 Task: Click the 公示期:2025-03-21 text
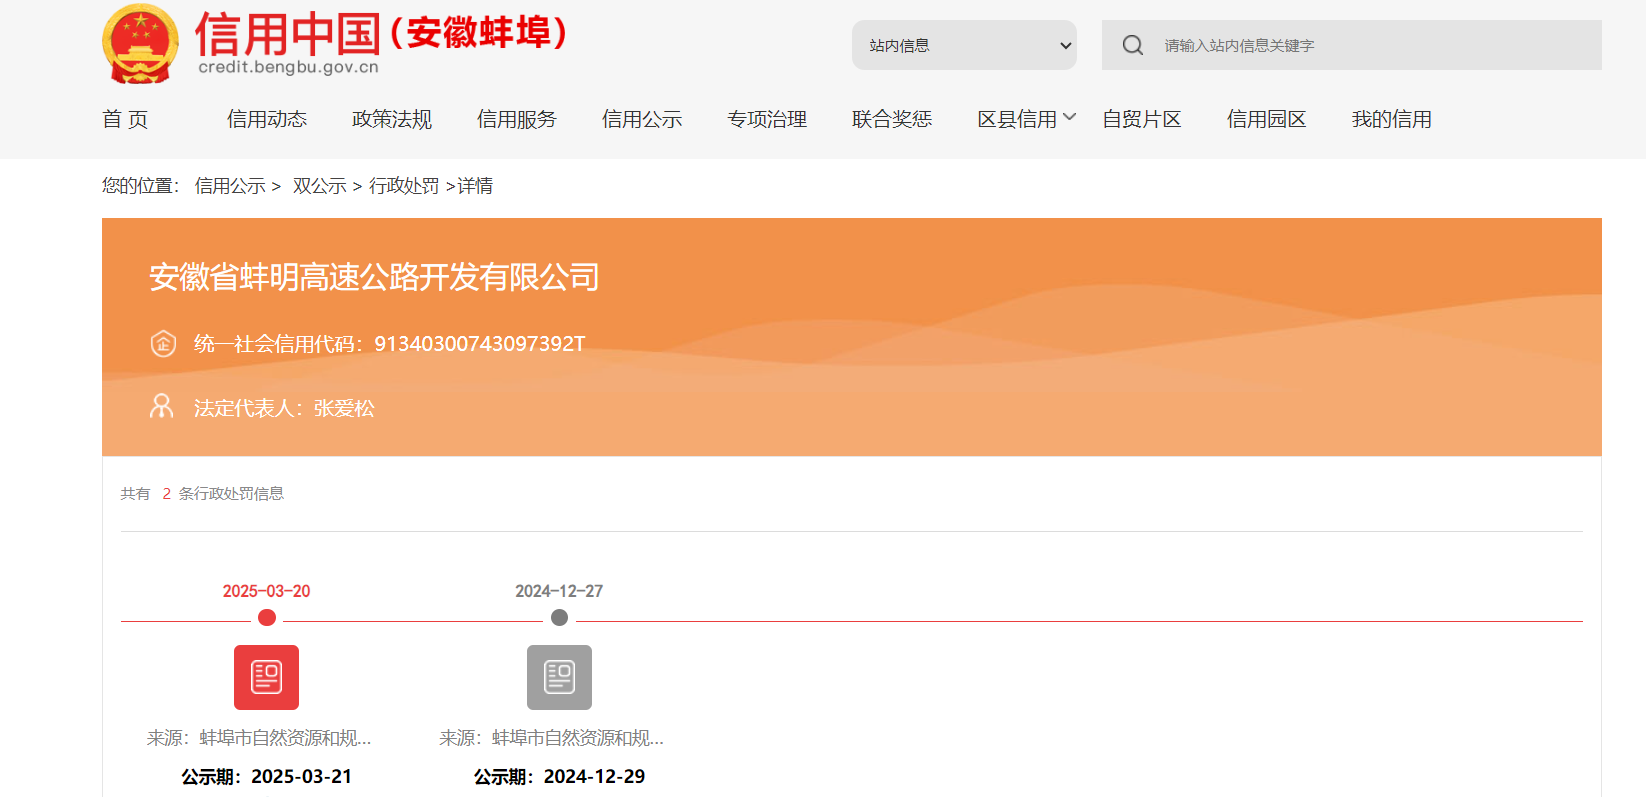(266, 777)
